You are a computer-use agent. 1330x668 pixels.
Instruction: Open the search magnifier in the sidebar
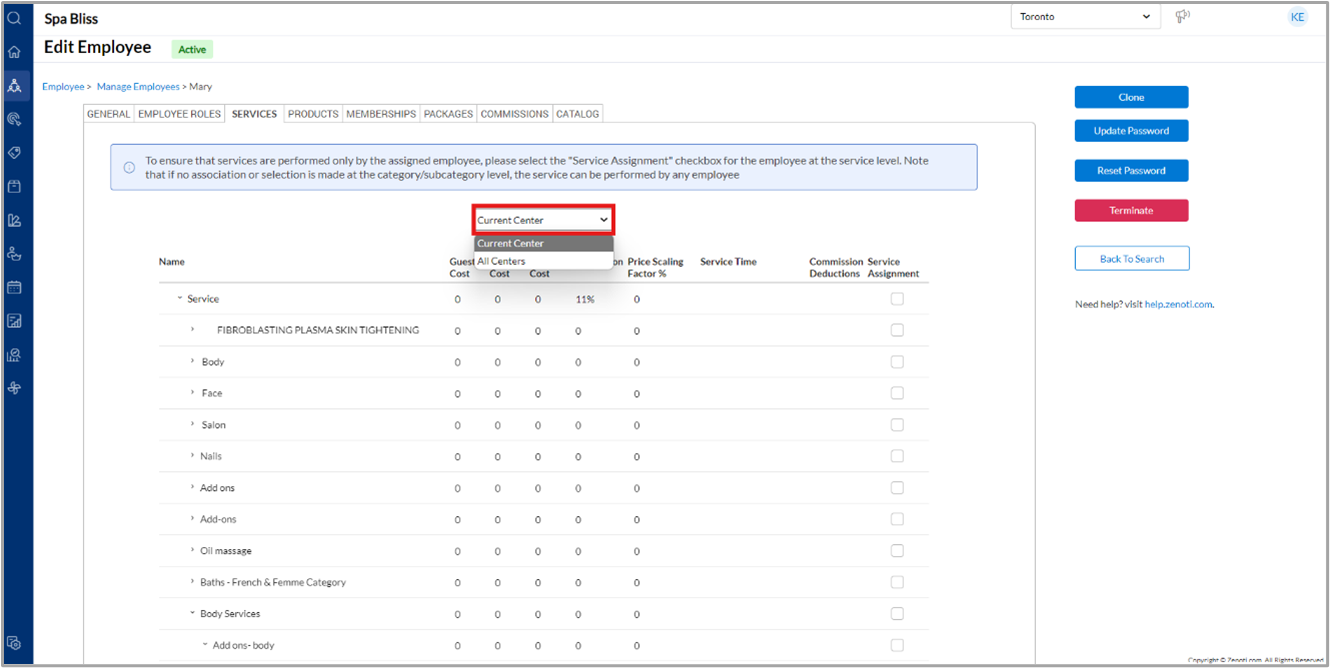(14, 18)
